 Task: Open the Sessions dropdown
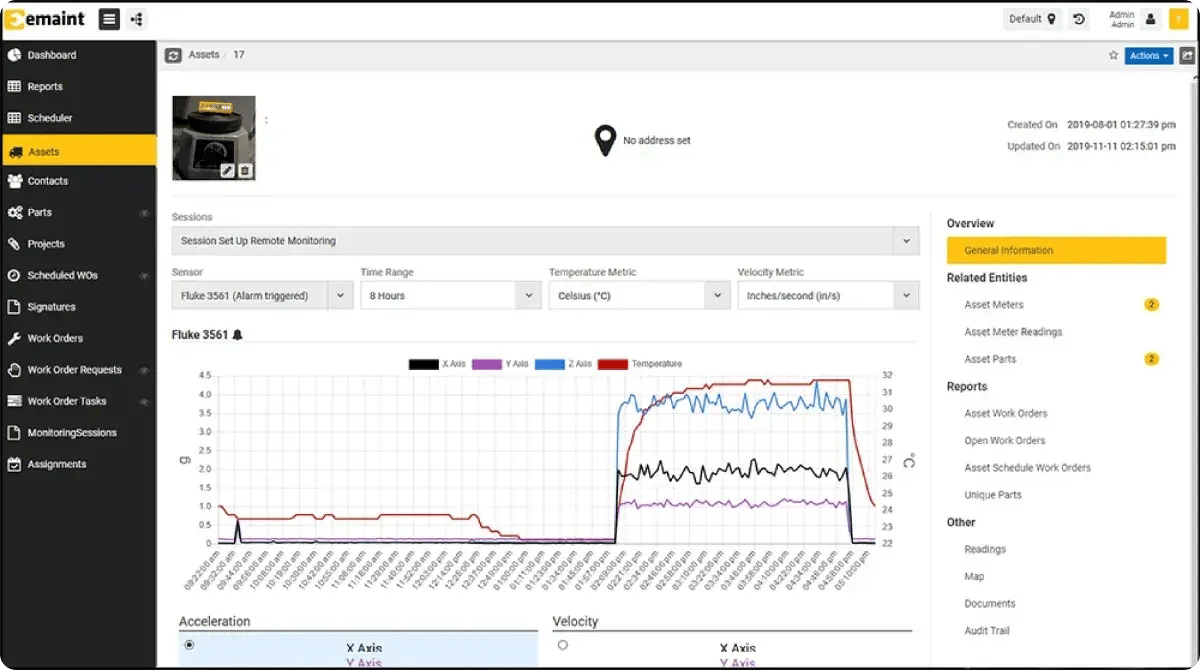pos(545,241)
